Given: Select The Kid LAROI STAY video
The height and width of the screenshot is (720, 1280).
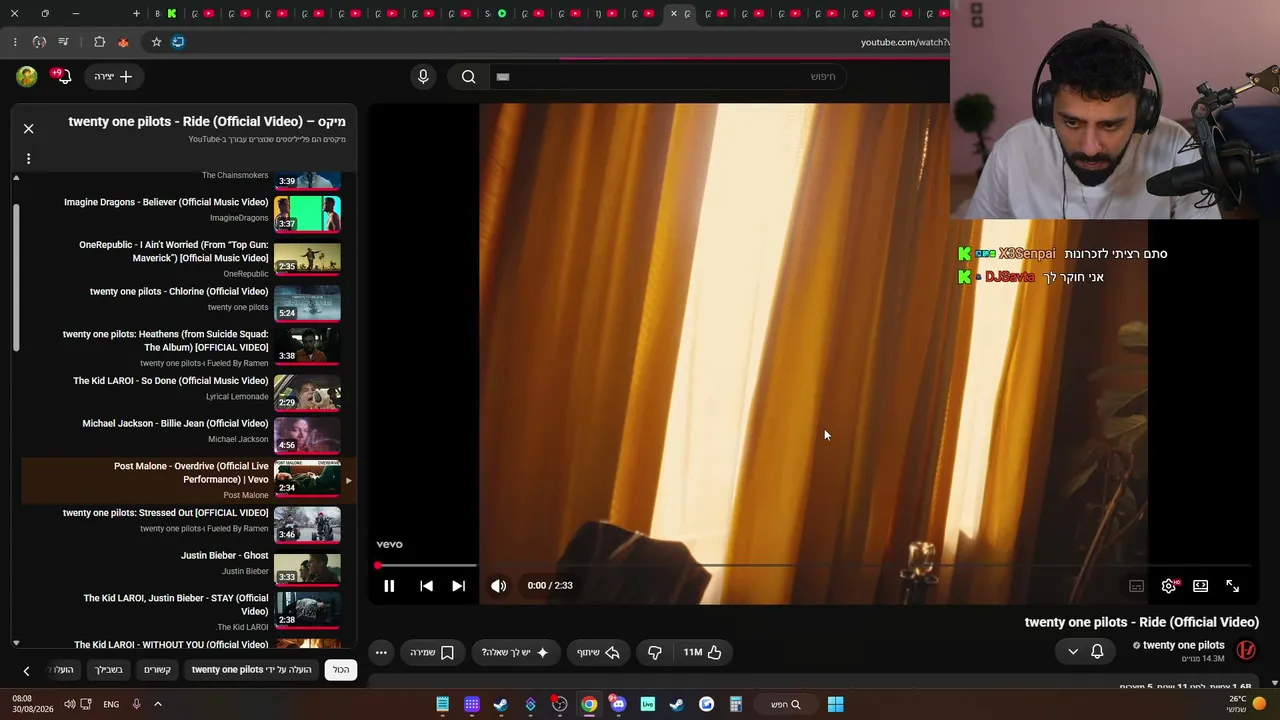Looking at the screenshot, I should click(190, 610).
